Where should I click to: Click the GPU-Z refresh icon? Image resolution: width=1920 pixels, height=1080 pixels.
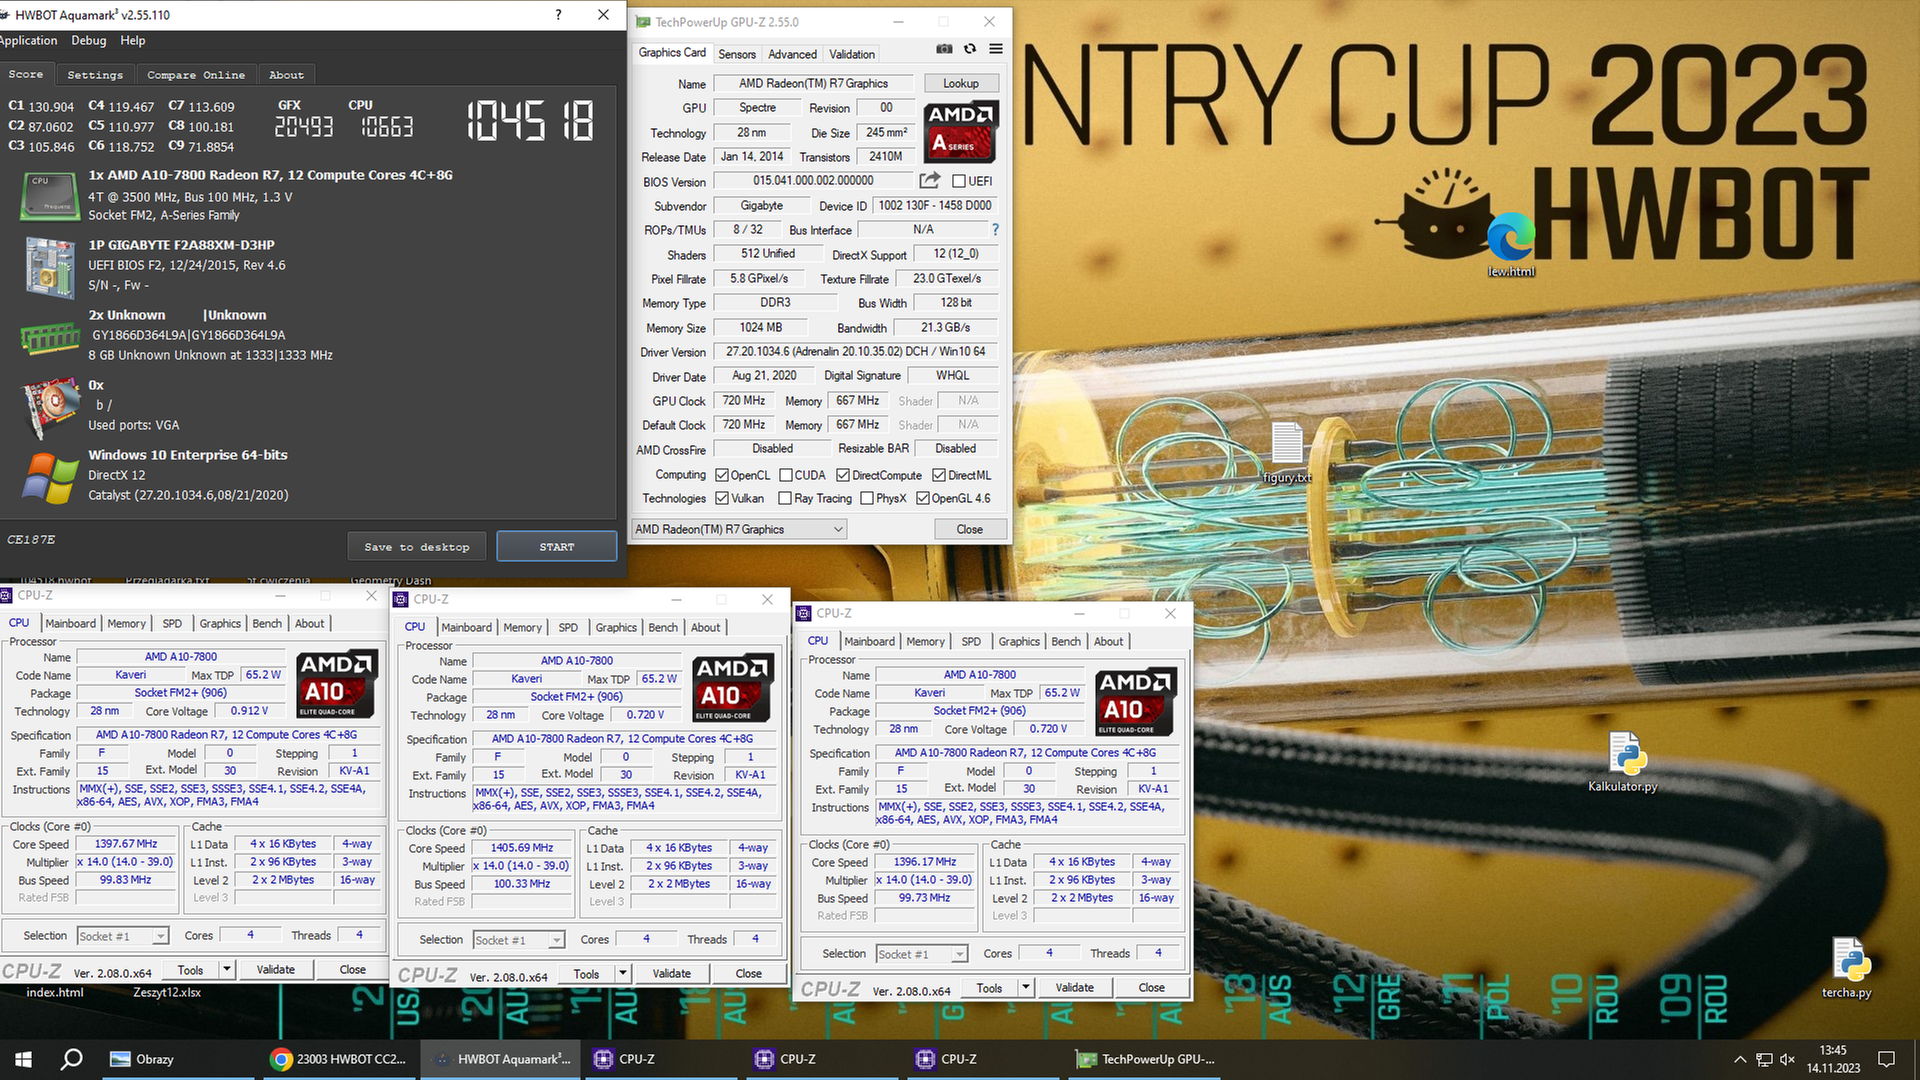point(970,49)
